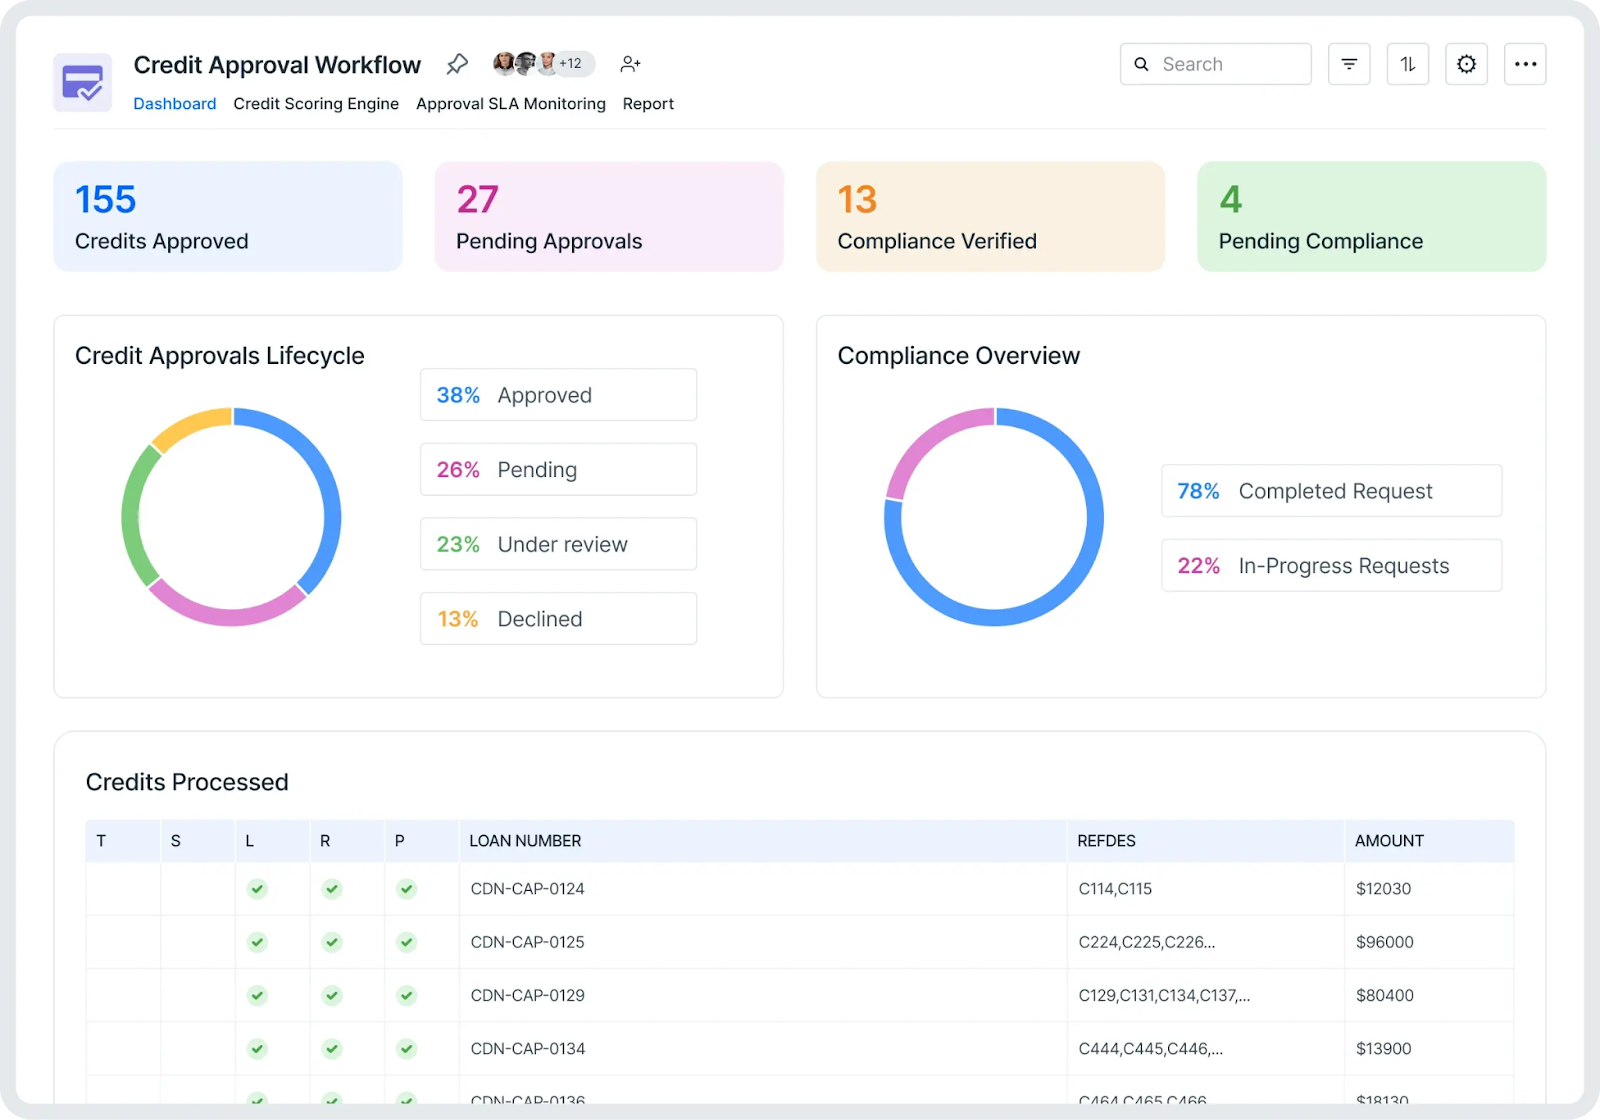Image resolution: width=1600 pixels, height=1120 pixels.
Task: Toggle the L checkmark for CDN-CAP-0125
Action: (x=257, y=941)
